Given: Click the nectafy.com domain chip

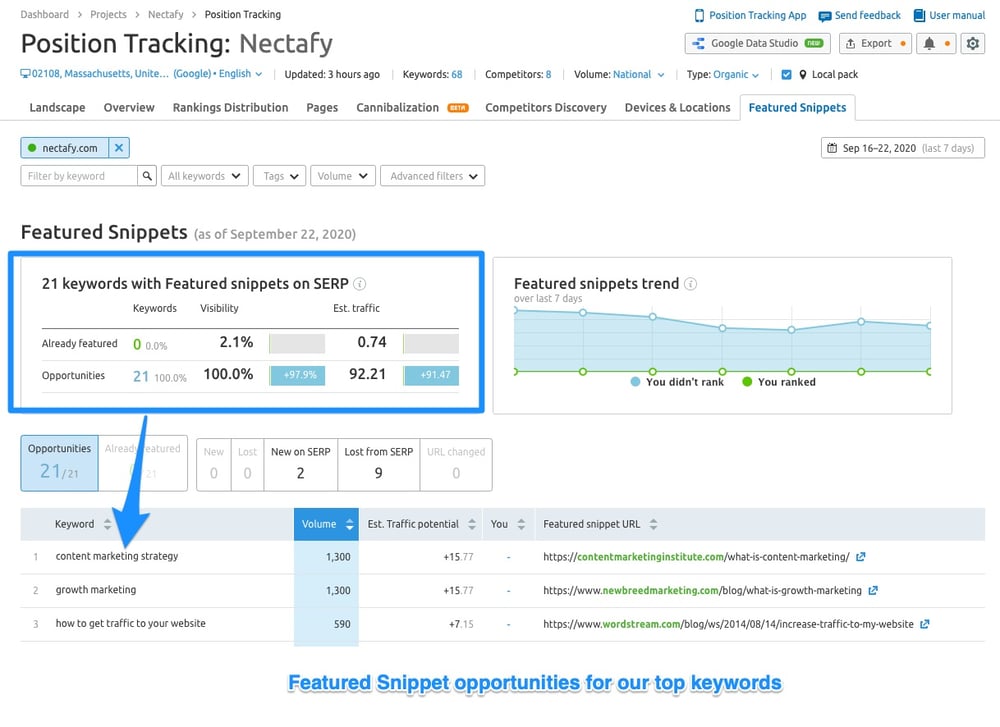Looking at the screenshot, I should [x=65, y=148].
